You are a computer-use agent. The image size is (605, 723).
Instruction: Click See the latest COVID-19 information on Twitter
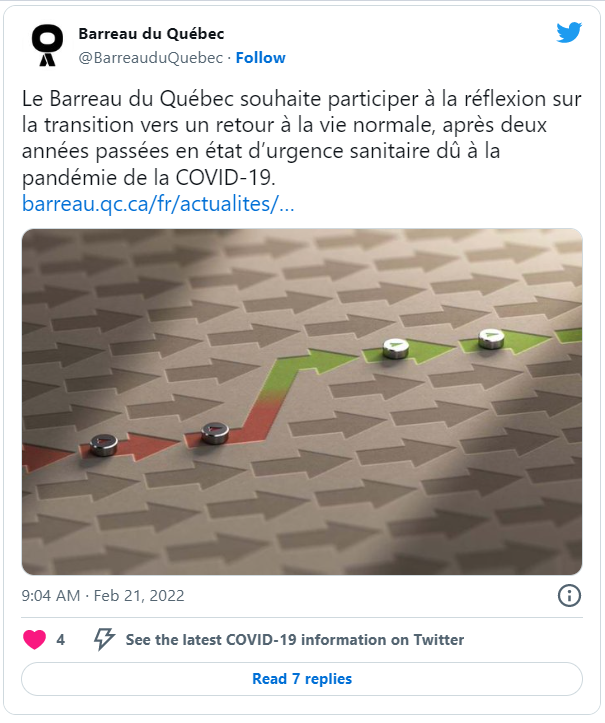tap(295, 640)
